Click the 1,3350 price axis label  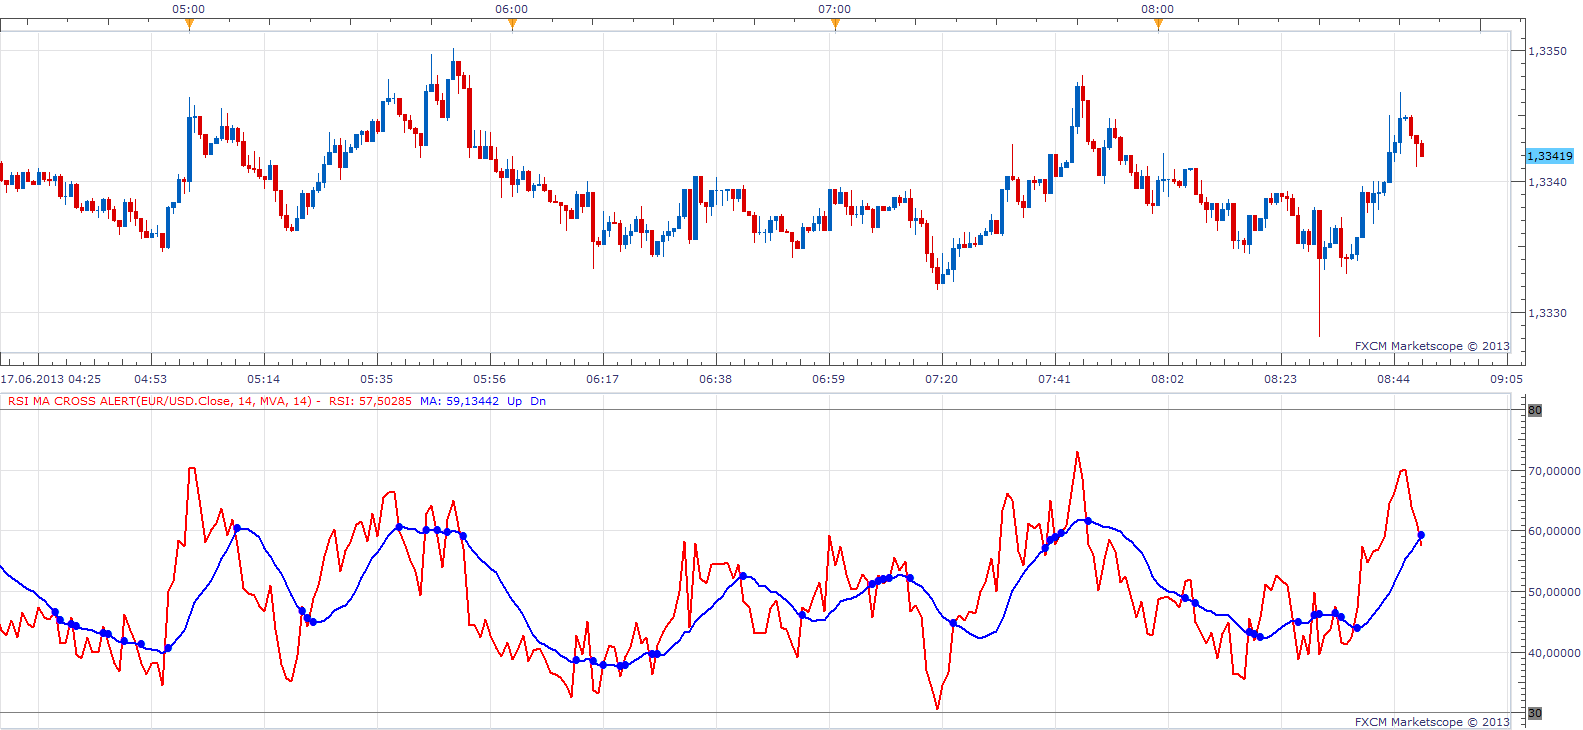1548,51
